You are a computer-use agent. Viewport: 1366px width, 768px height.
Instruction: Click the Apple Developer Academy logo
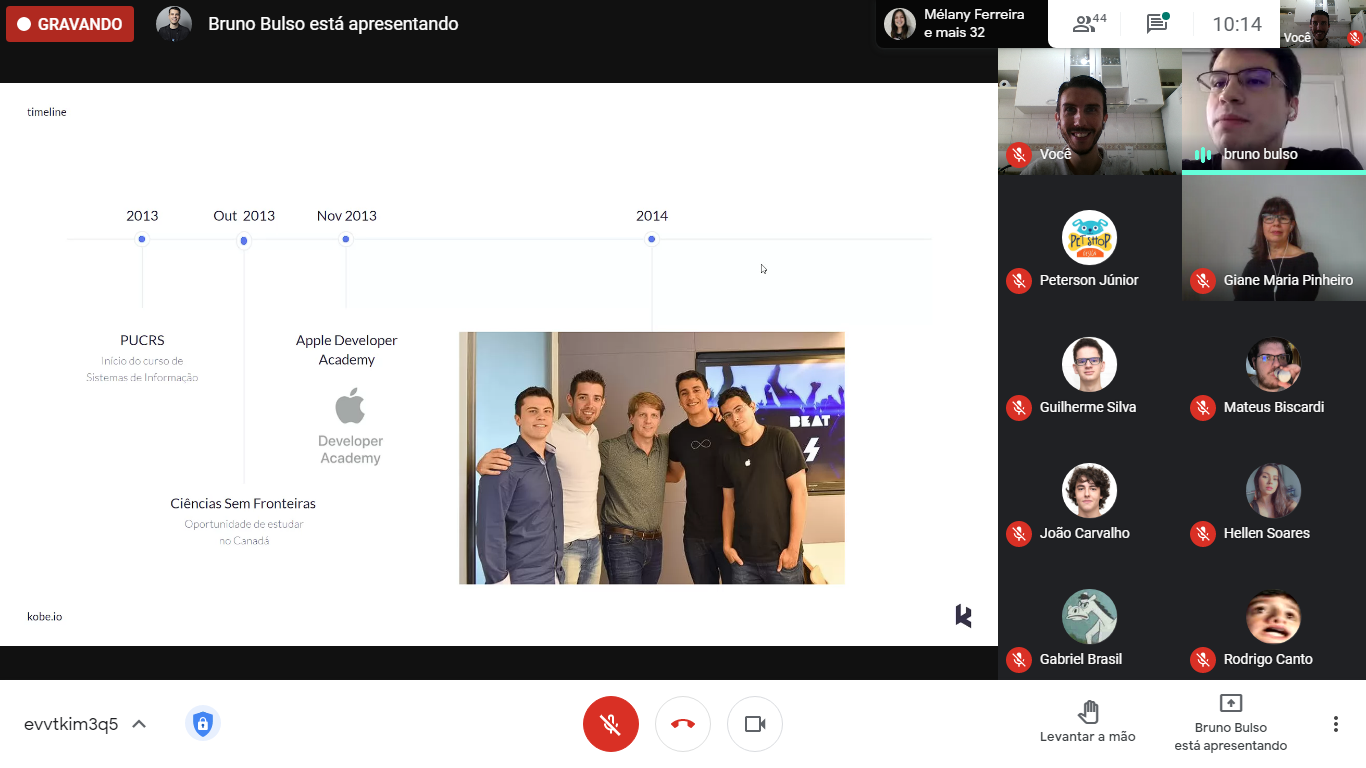pos(350,427)
